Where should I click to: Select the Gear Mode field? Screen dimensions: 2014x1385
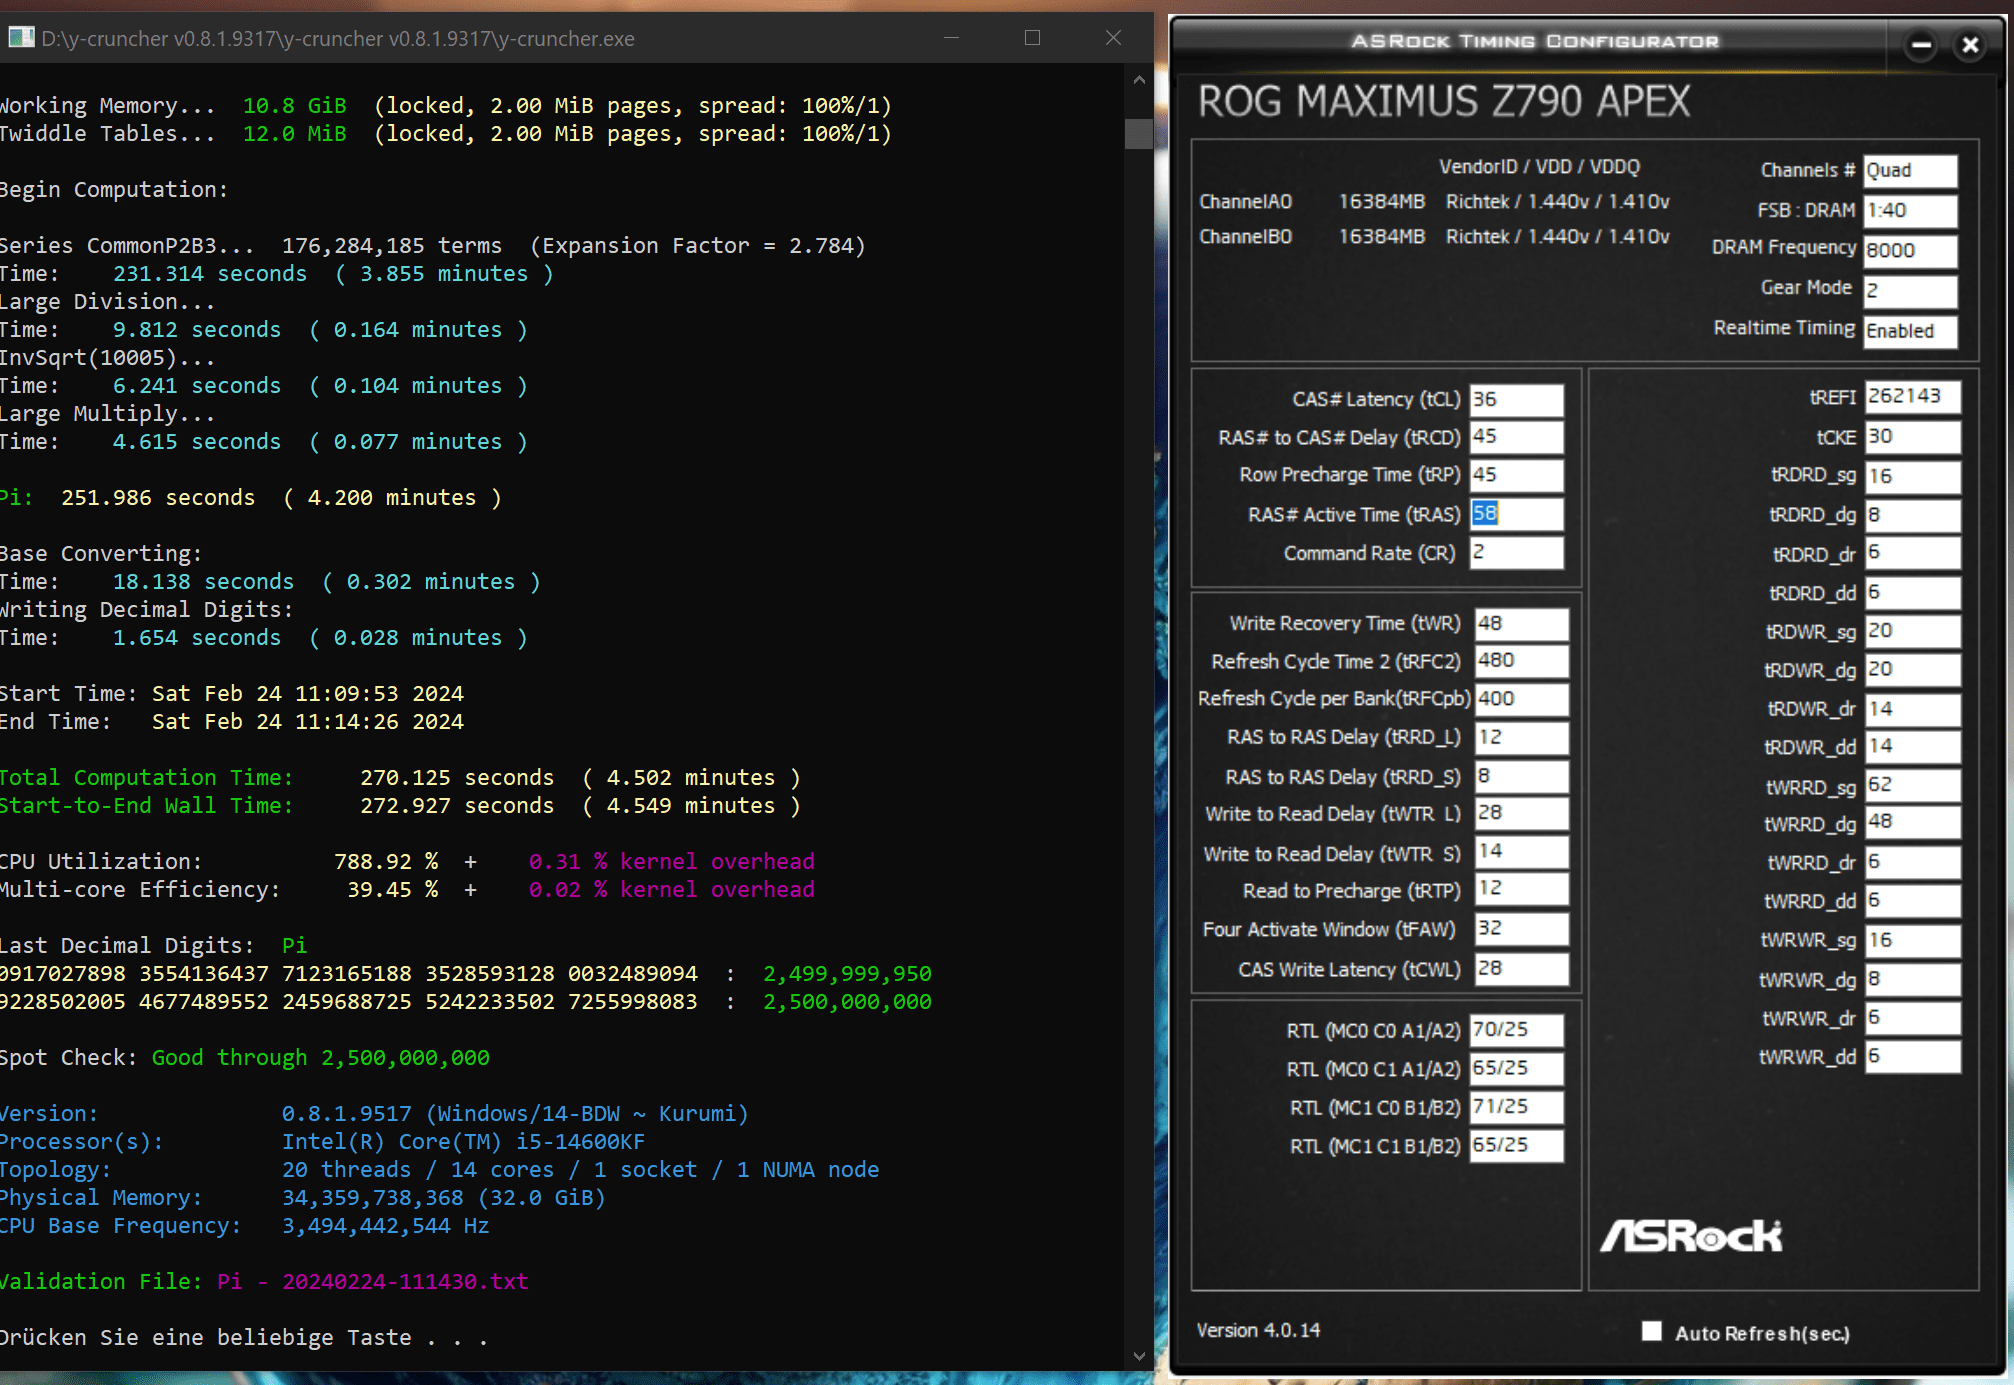pos(1909,290)
